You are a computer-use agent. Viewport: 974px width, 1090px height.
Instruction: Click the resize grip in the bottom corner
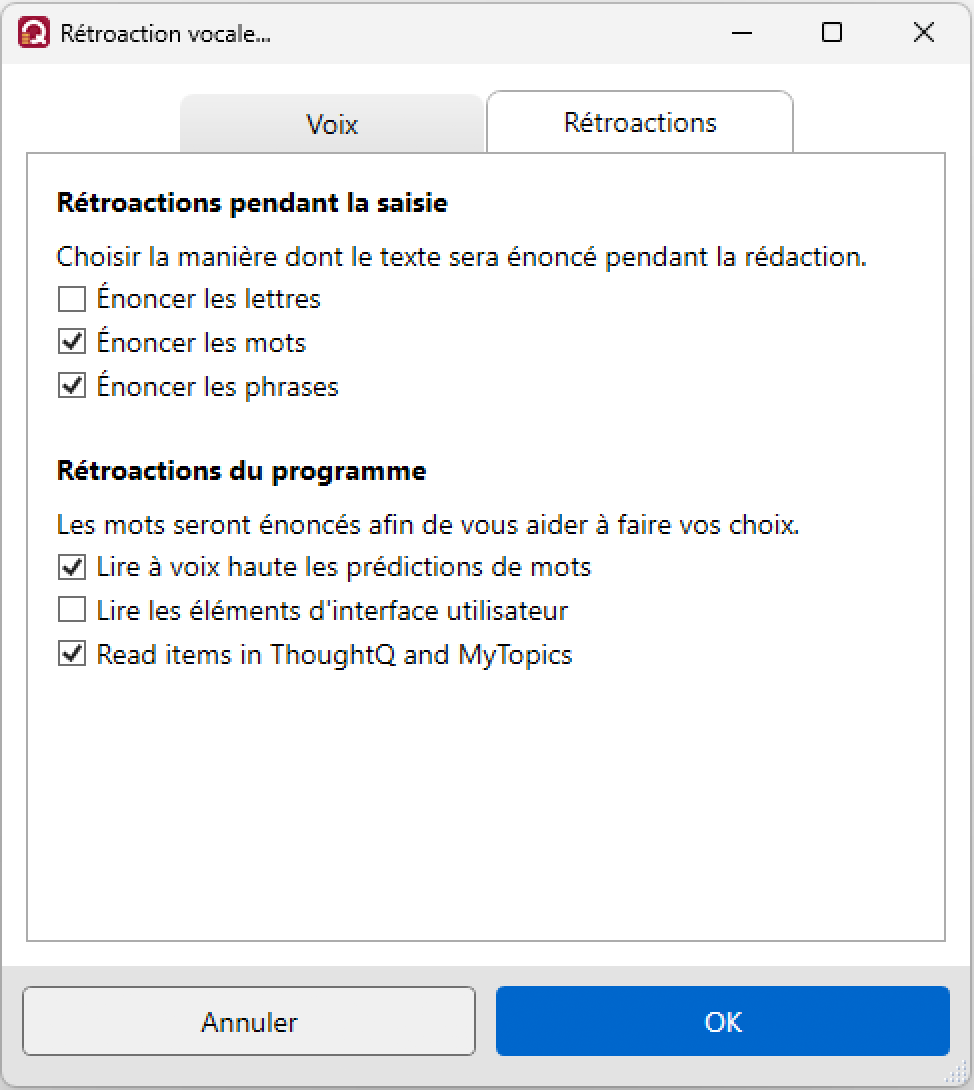click(x=958, y=1073)
